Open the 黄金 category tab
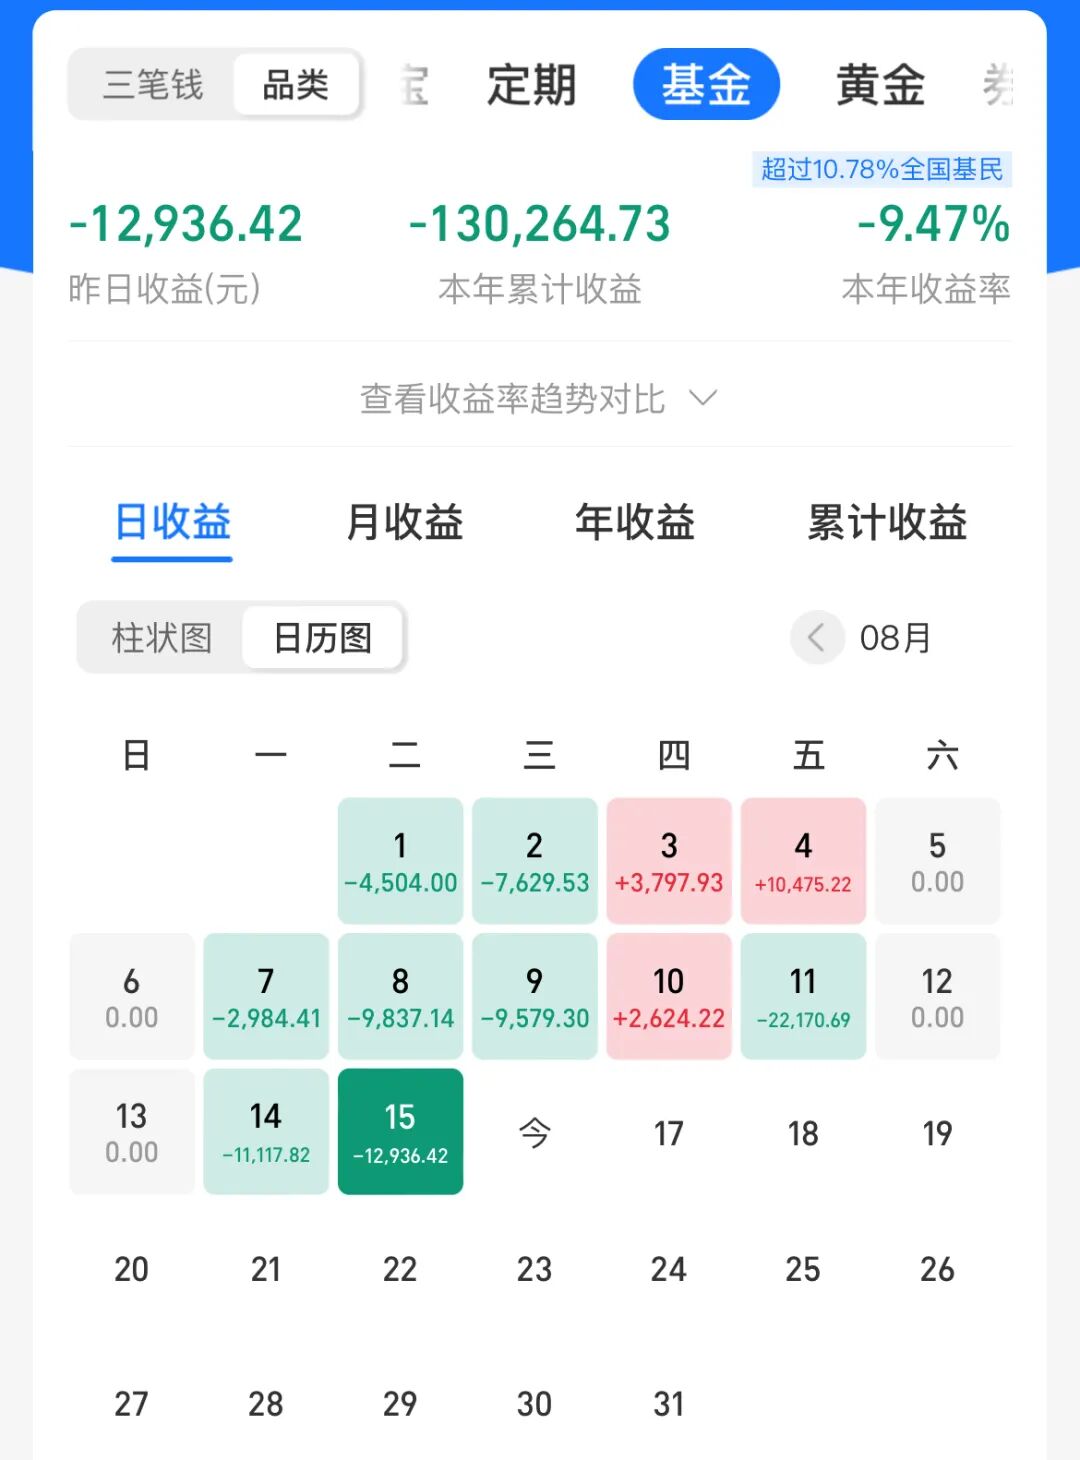 point(880,84)
